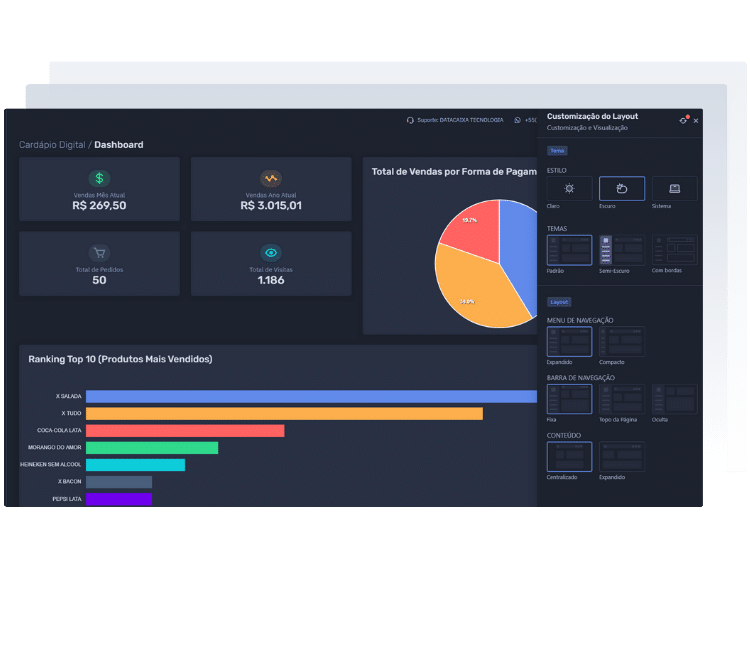
Task: Click the WhatsApp phone icon in top bar
Action: tap(518, 120)
